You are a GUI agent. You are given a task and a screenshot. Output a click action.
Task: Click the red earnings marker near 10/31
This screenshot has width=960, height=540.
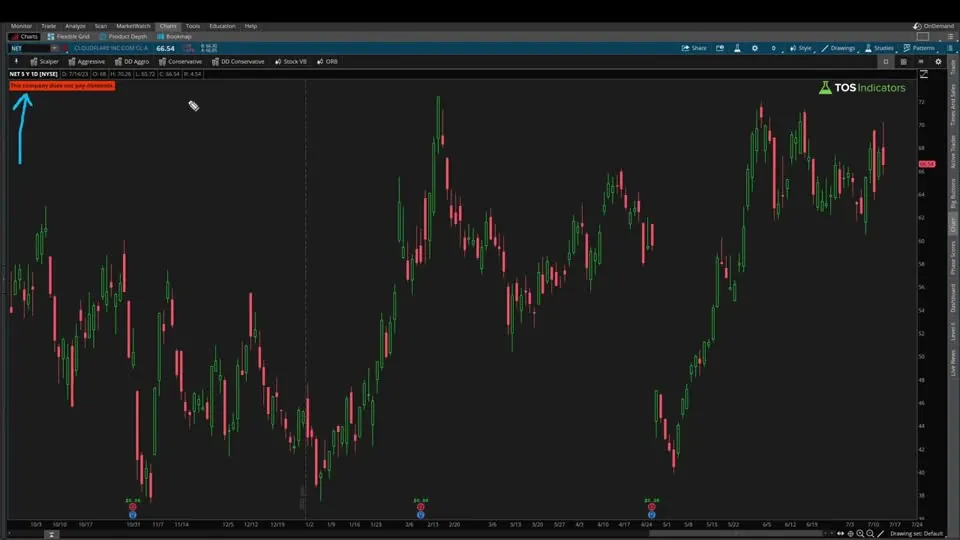tap(133, 507)
